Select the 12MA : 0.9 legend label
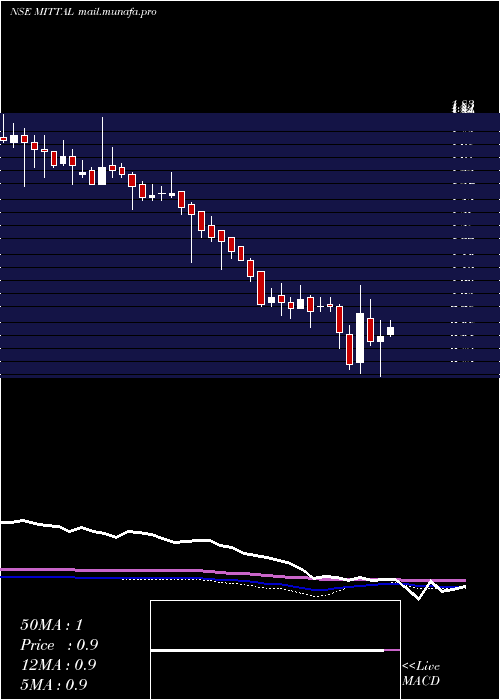The width and height of the screenshot is (500, 700). (58, 665)
